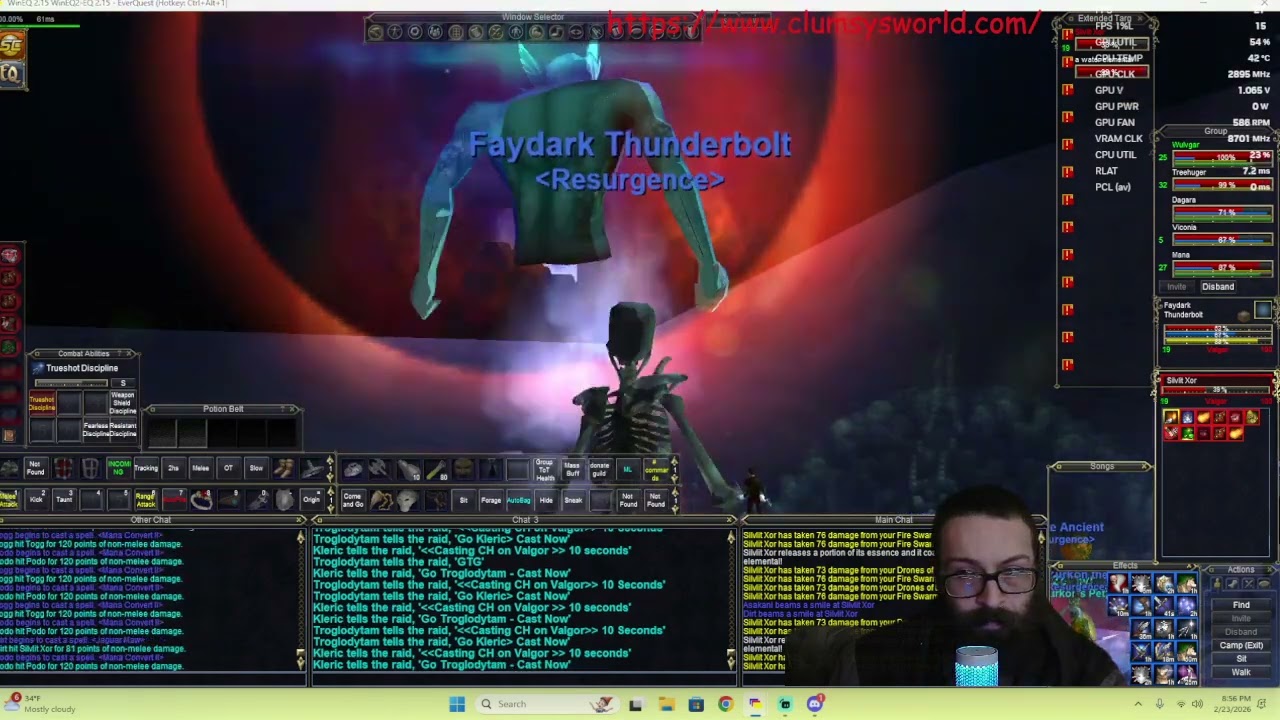Select group member Dagara
The width and height of the screenshot is (1280, 720).
pos(1184,200)
